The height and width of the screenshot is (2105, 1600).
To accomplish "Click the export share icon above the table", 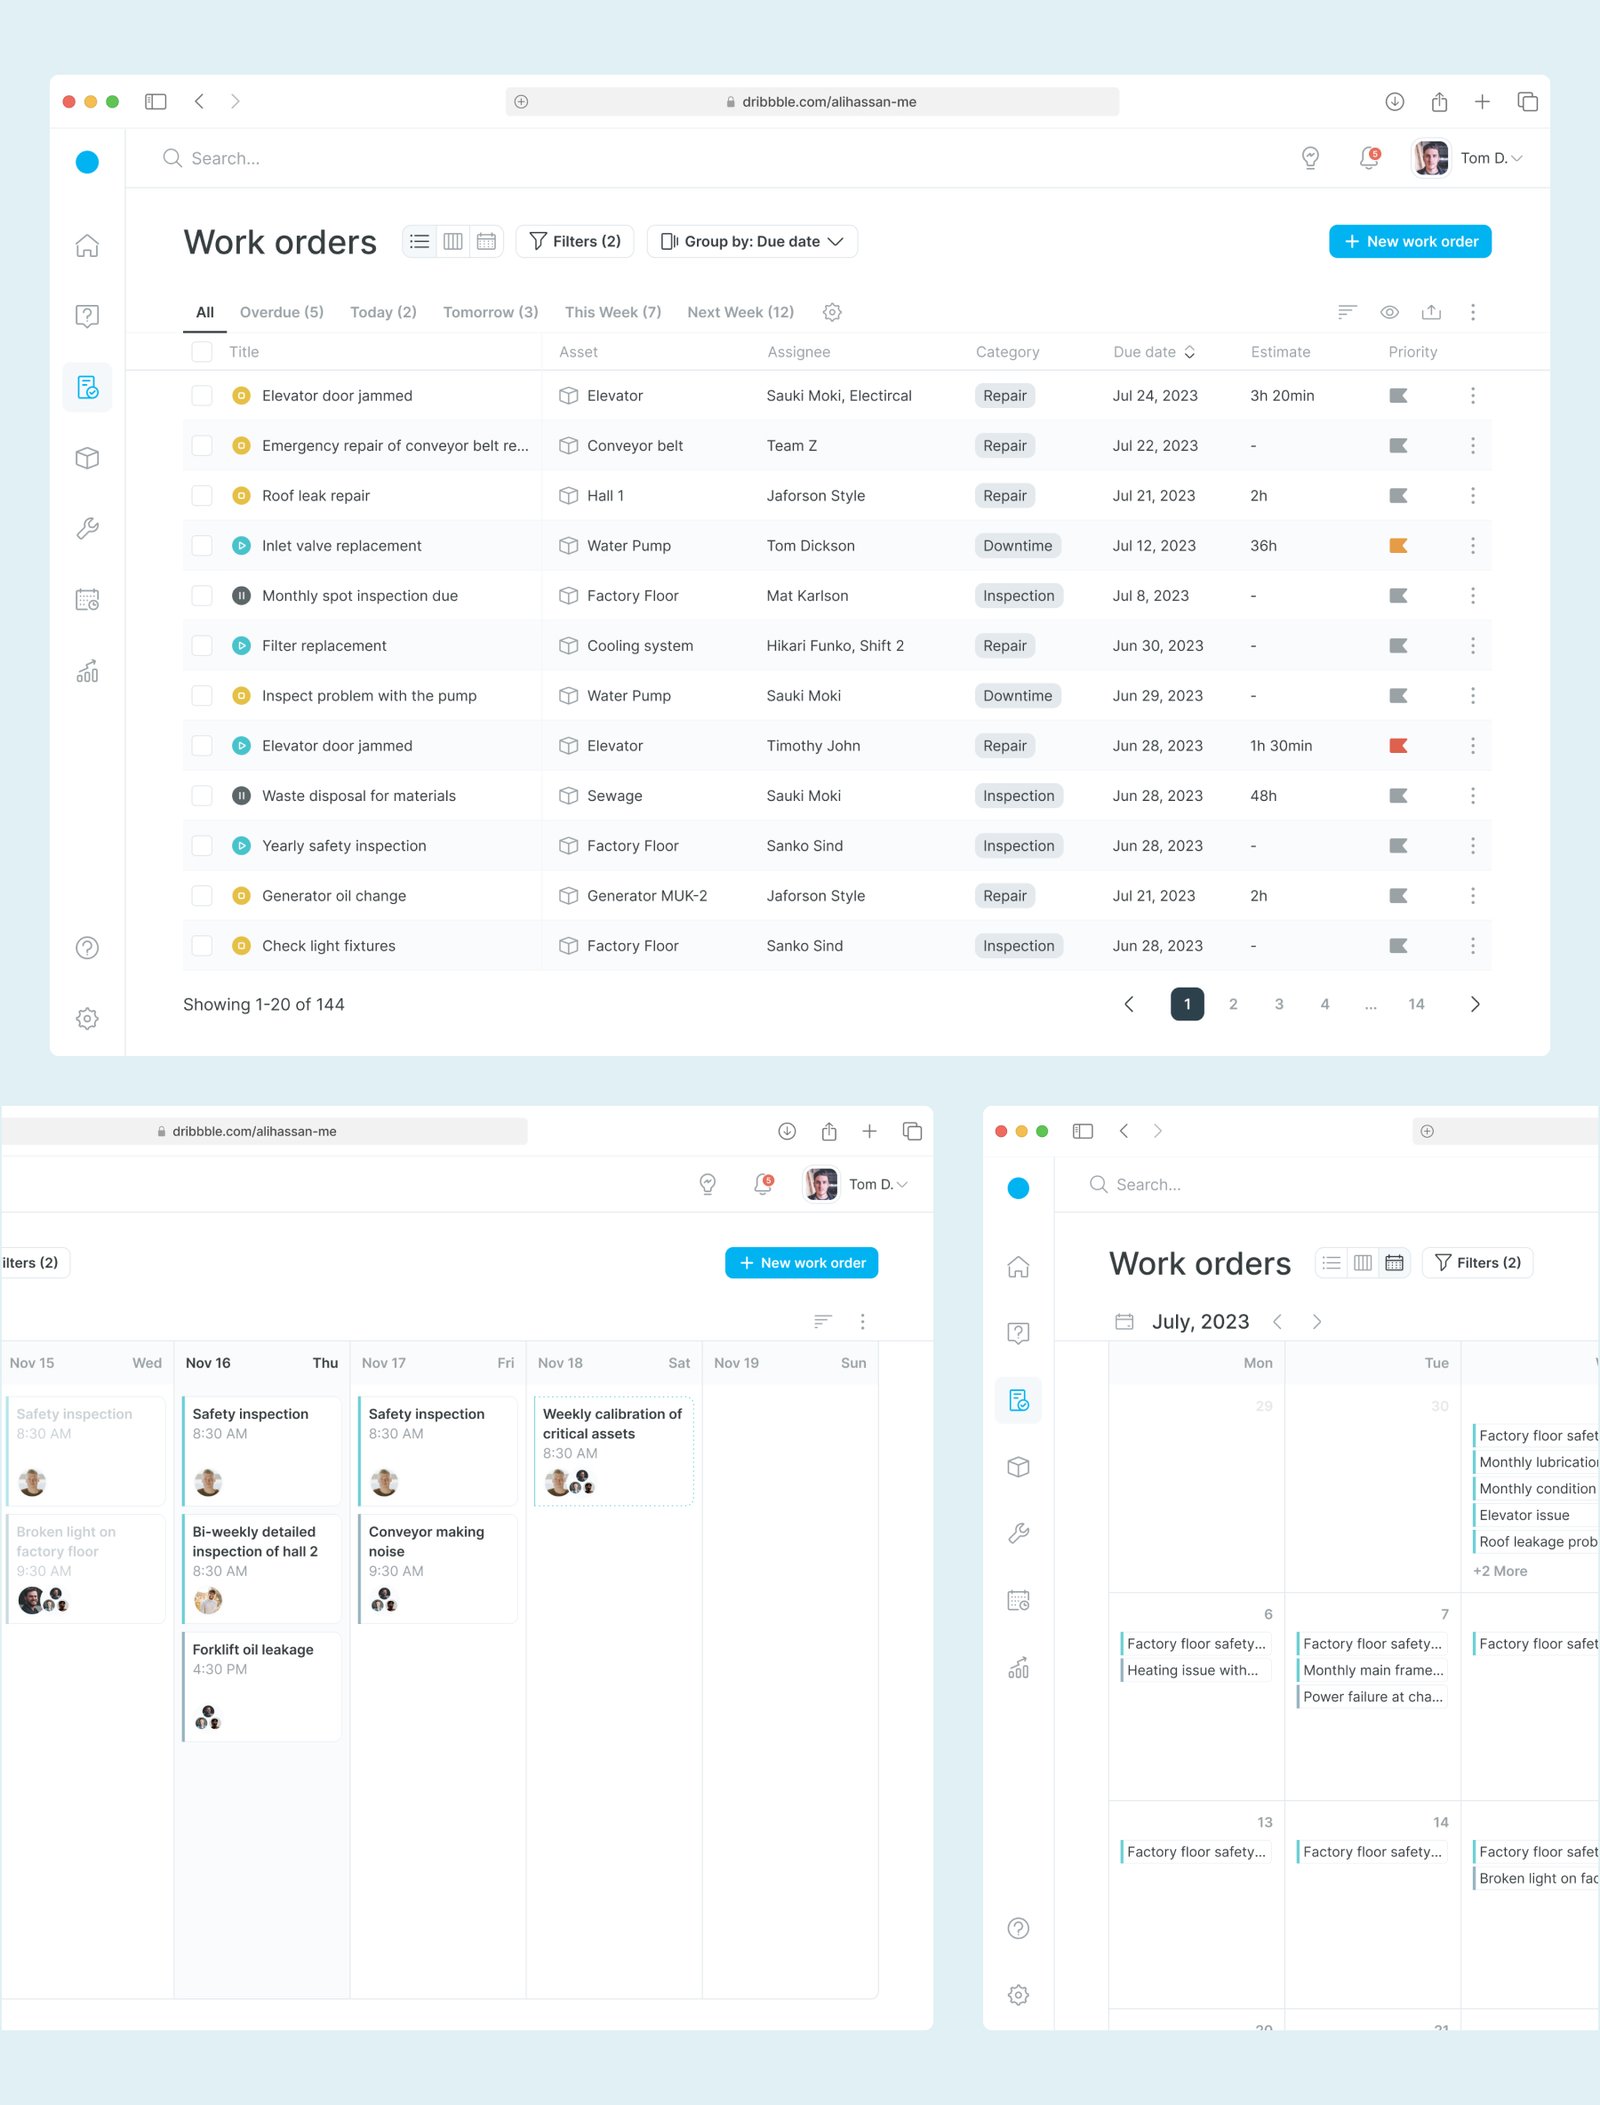I will pyautogui.click(x=1431, y=312).
